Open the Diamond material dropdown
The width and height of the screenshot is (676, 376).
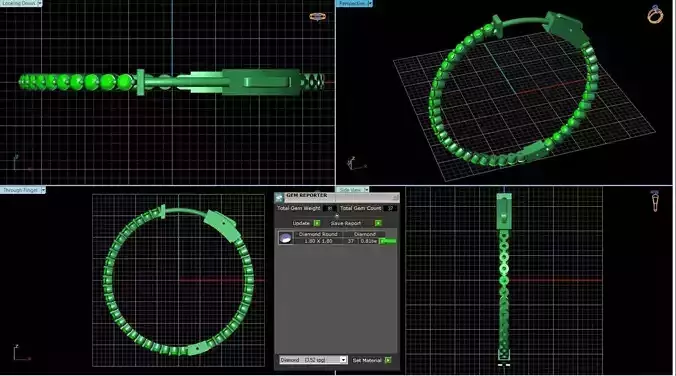pyautogui.click(x=343, y=360)
